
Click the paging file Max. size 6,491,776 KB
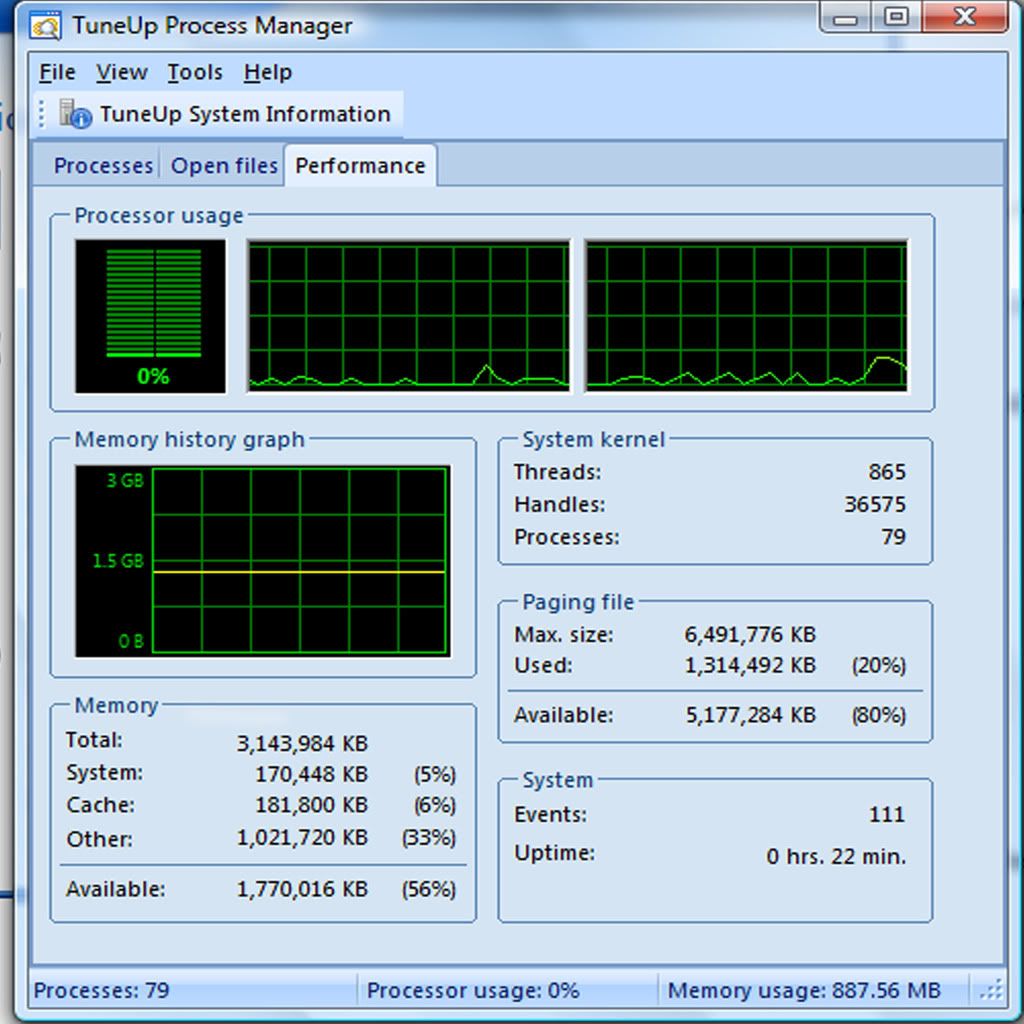pyautogui.click(x=750, y=634)
